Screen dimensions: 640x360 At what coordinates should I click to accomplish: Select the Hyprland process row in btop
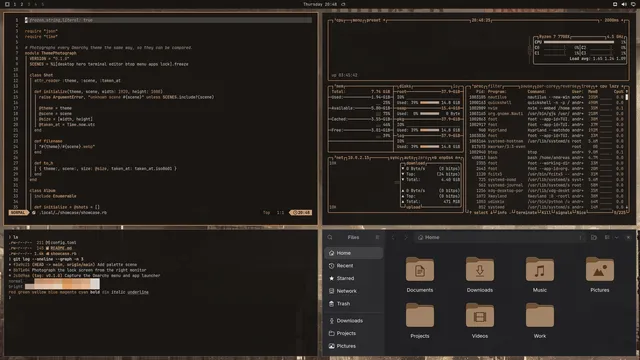point(547,130)
